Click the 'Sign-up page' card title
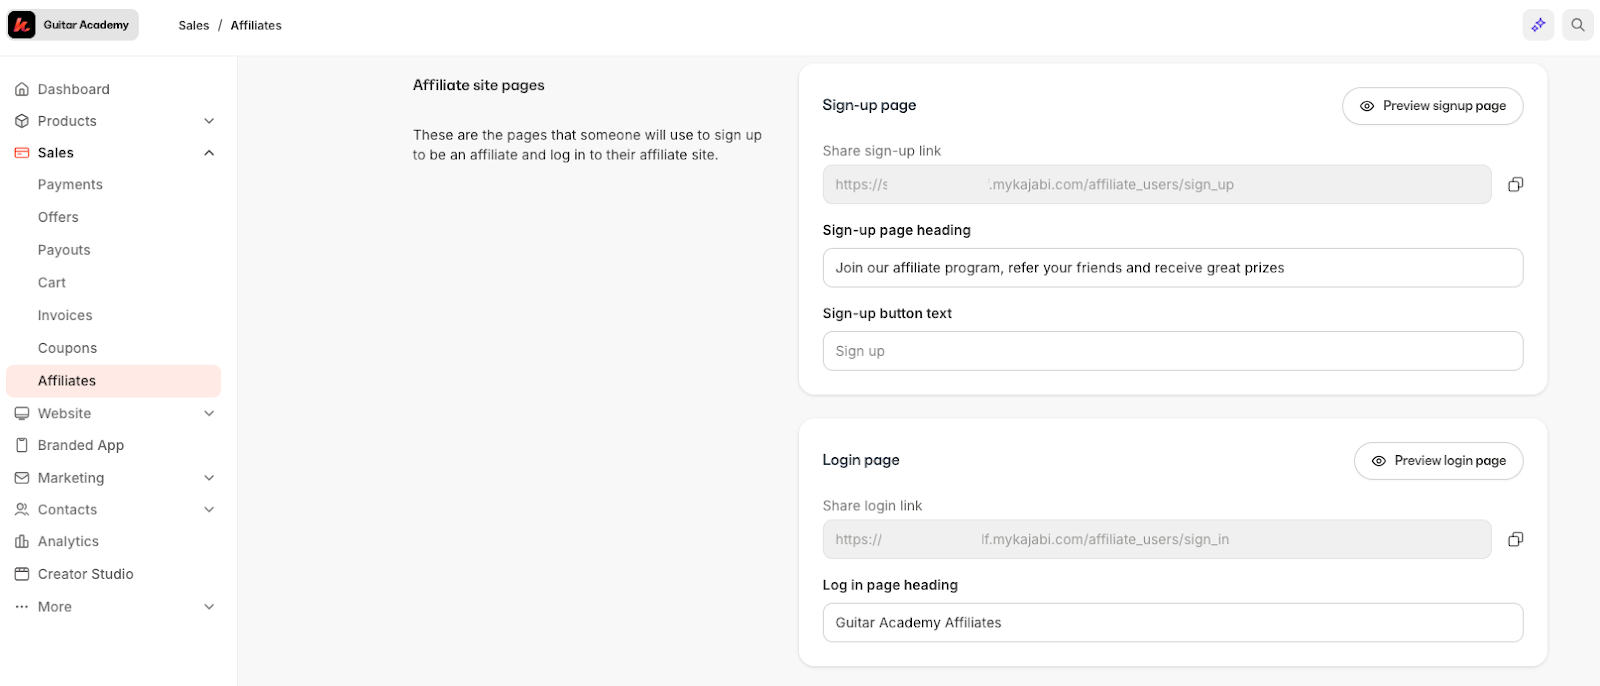The width and height of the screenshot is (1600, 686). point(869,105)
